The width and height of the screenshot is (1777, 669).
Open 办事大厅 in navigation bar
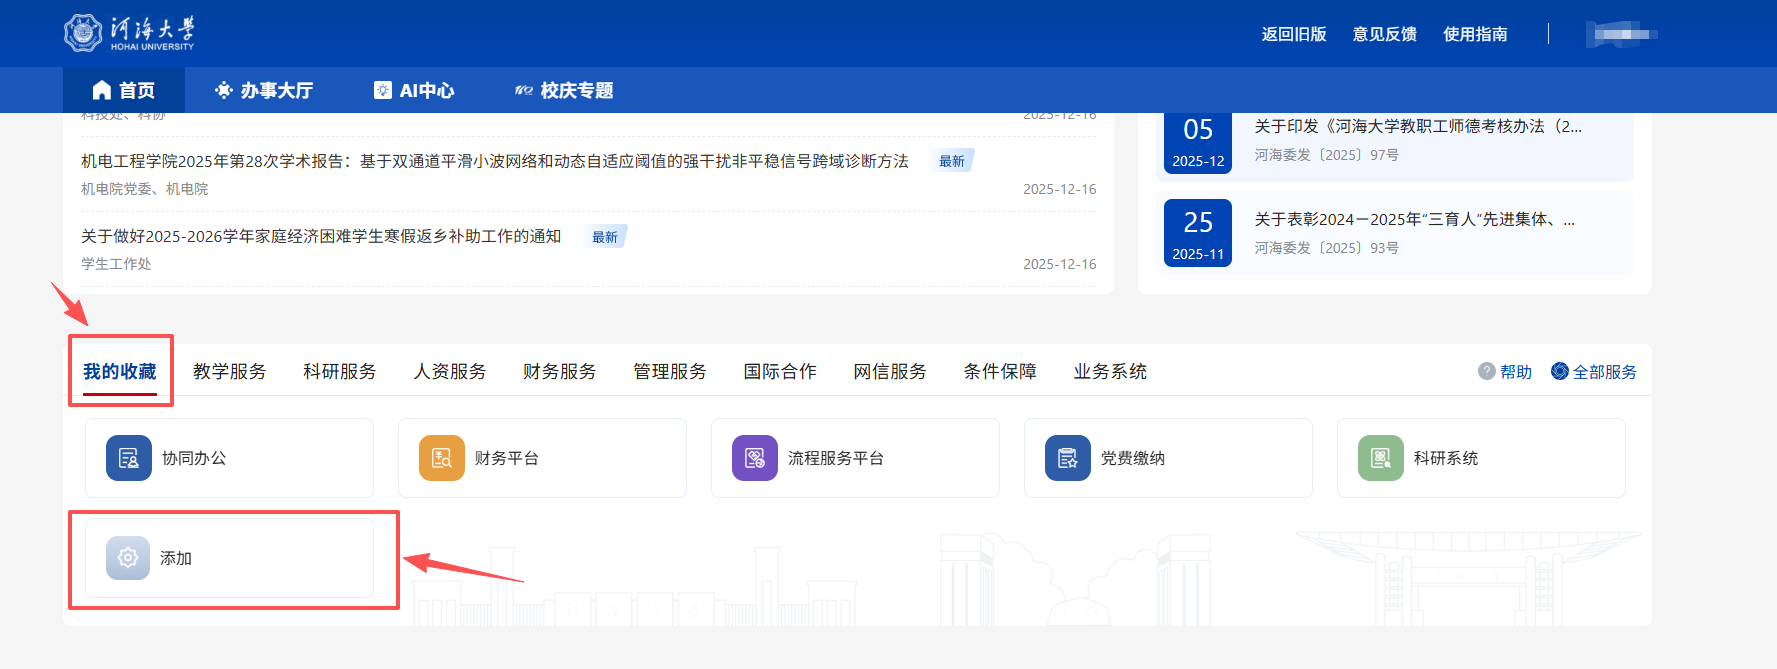pyautogui.click(x=264, y=91)
